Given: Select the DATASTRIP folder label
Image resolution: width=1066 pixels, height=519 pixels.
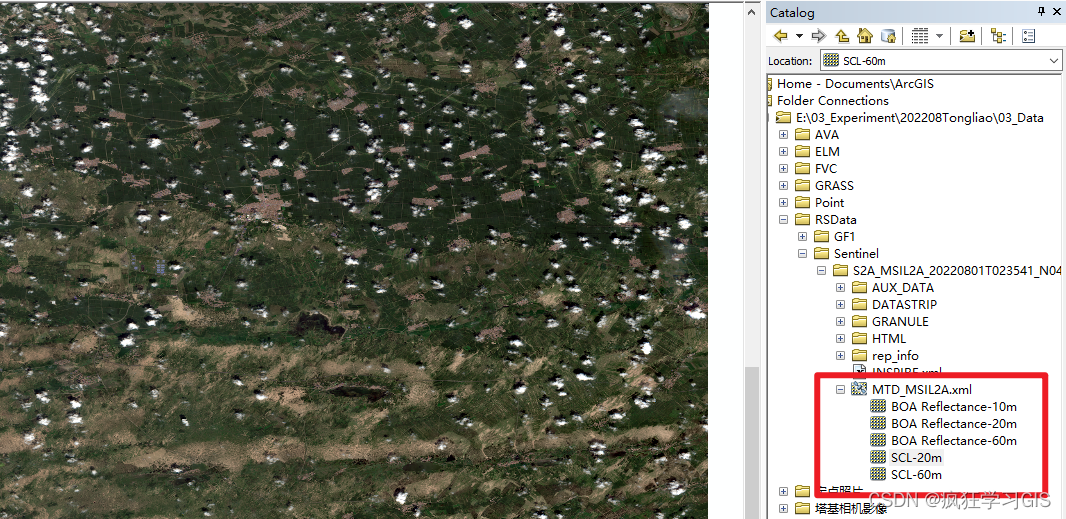Looking at the screenshot, I should pos(904,305).
